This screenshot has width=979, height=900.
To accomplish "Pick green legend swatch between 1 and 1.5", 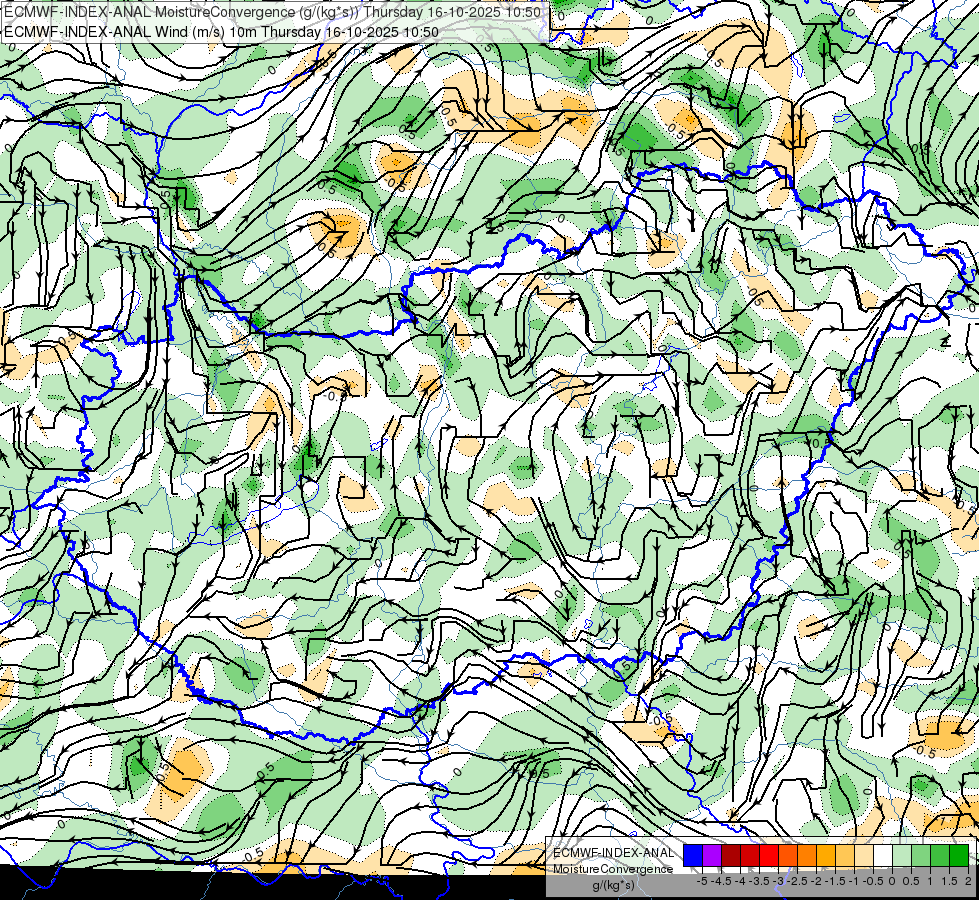I will [940, 856].
